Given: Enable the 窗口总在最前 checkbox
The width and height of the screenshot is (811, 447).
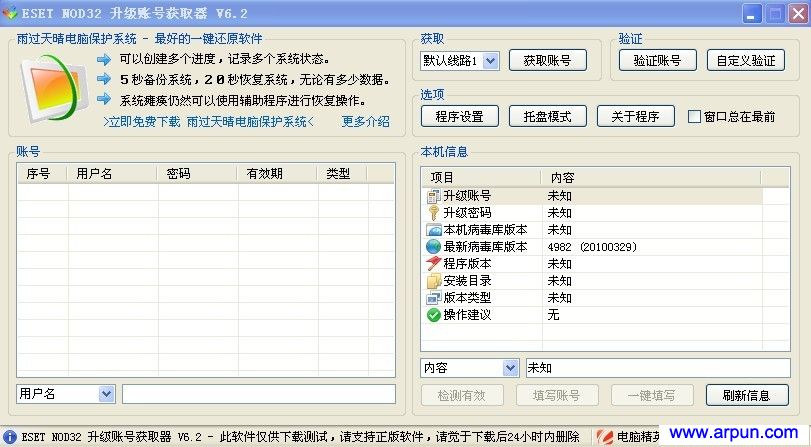Looking at the screenshot, I should [694, 116].
